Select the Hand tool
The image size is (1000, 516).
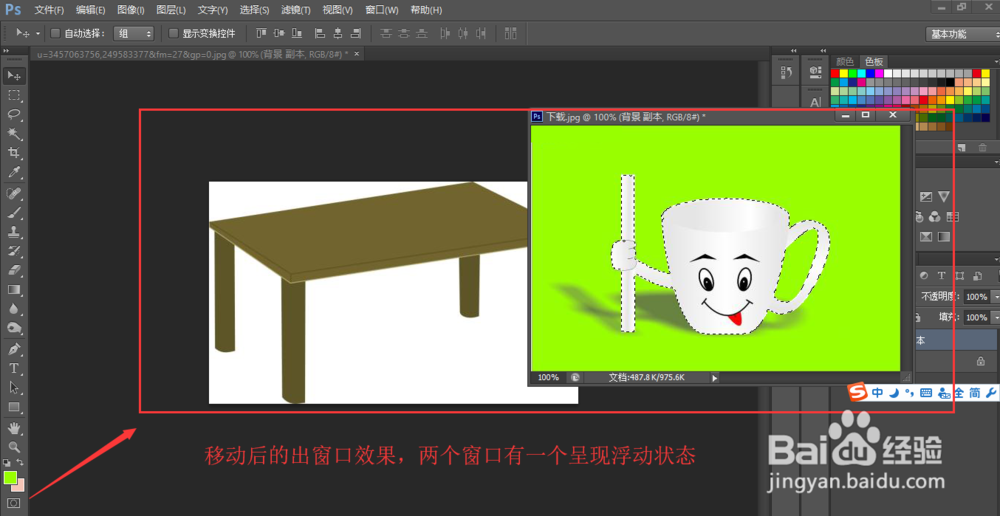14,427
